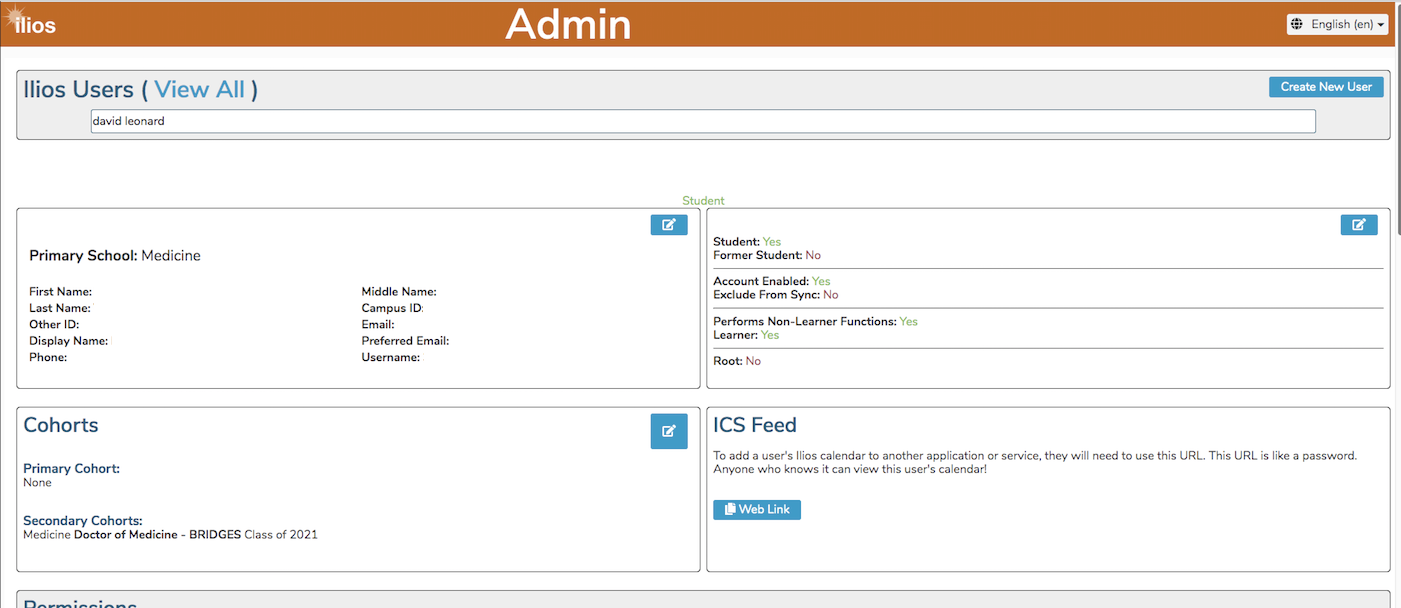Click the Ilios logo in header
This screenshot has height=608, width=1401.
[30, 22]
